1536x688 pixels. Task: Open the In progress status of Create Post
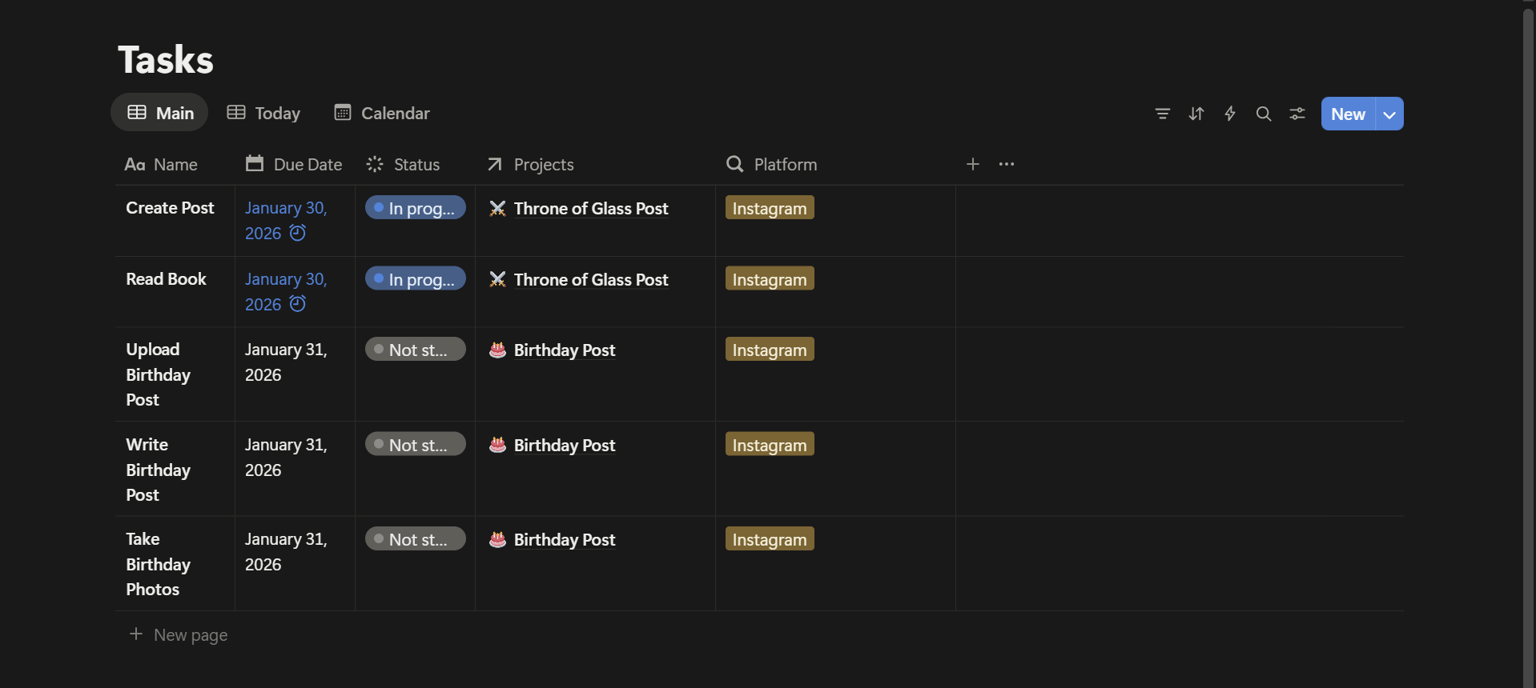(x=415, y=208)
